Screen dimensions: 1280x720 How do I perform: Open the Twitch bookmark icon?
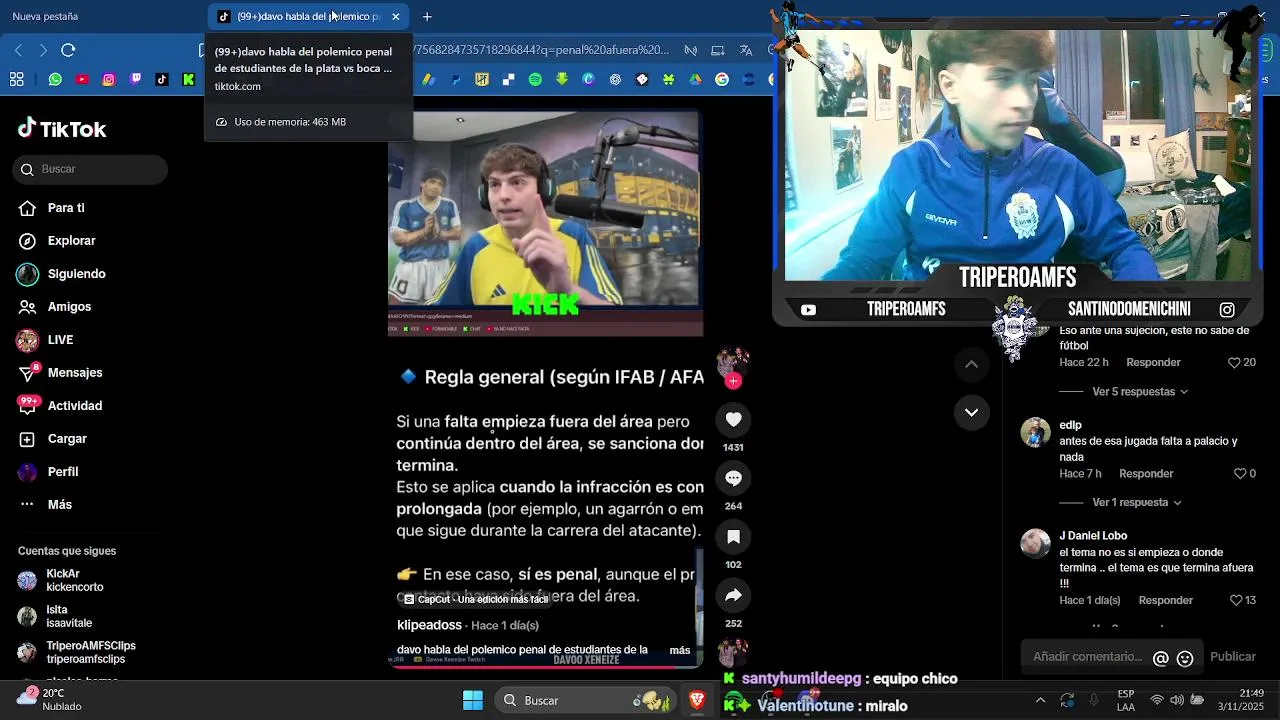pyautogui.click(x=136, y=79)
